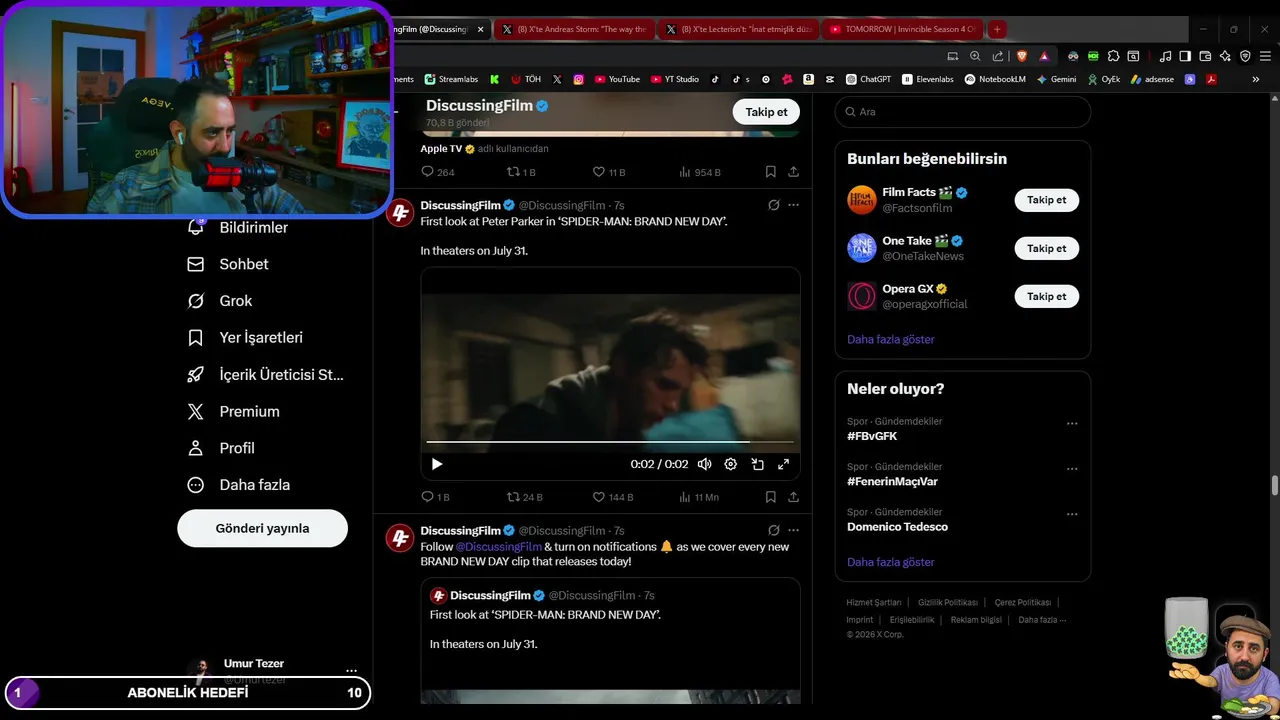The width and height of the screenshot is (1280, 720).
Task: Open a new browser tab
Action: tap(997, 29)
